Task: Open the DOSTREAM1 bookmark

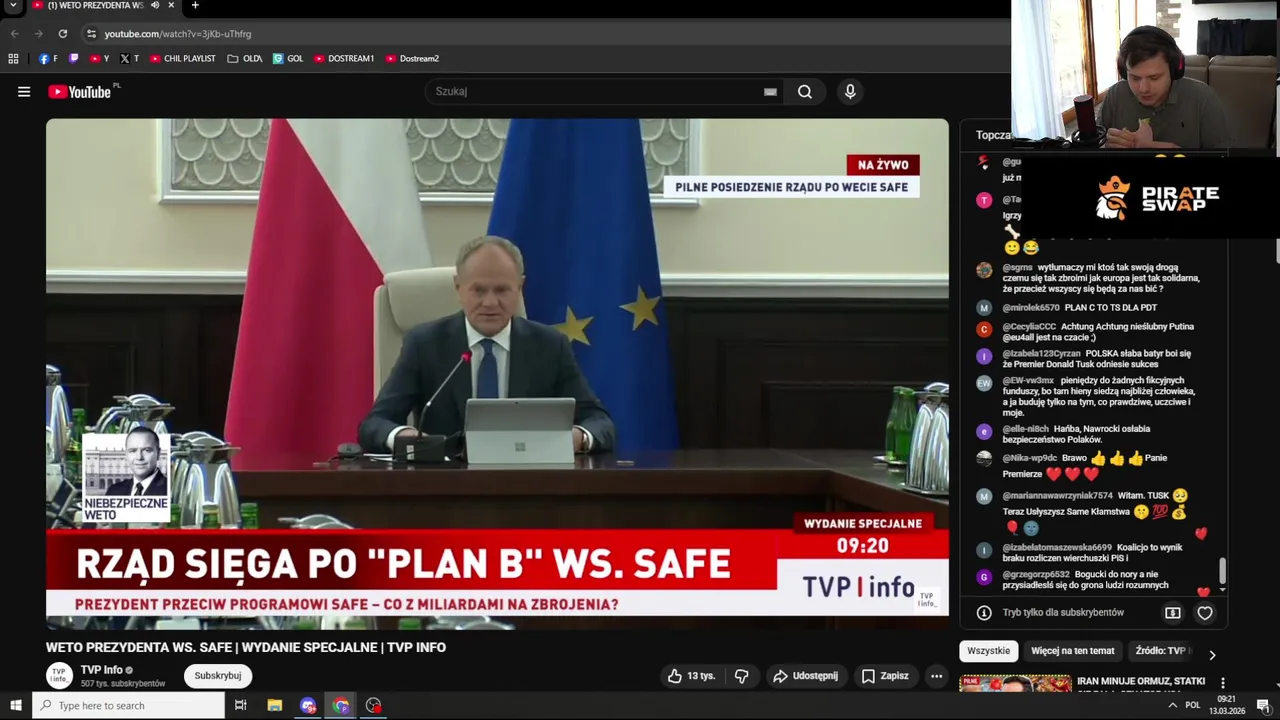Action: coord(344,59)
